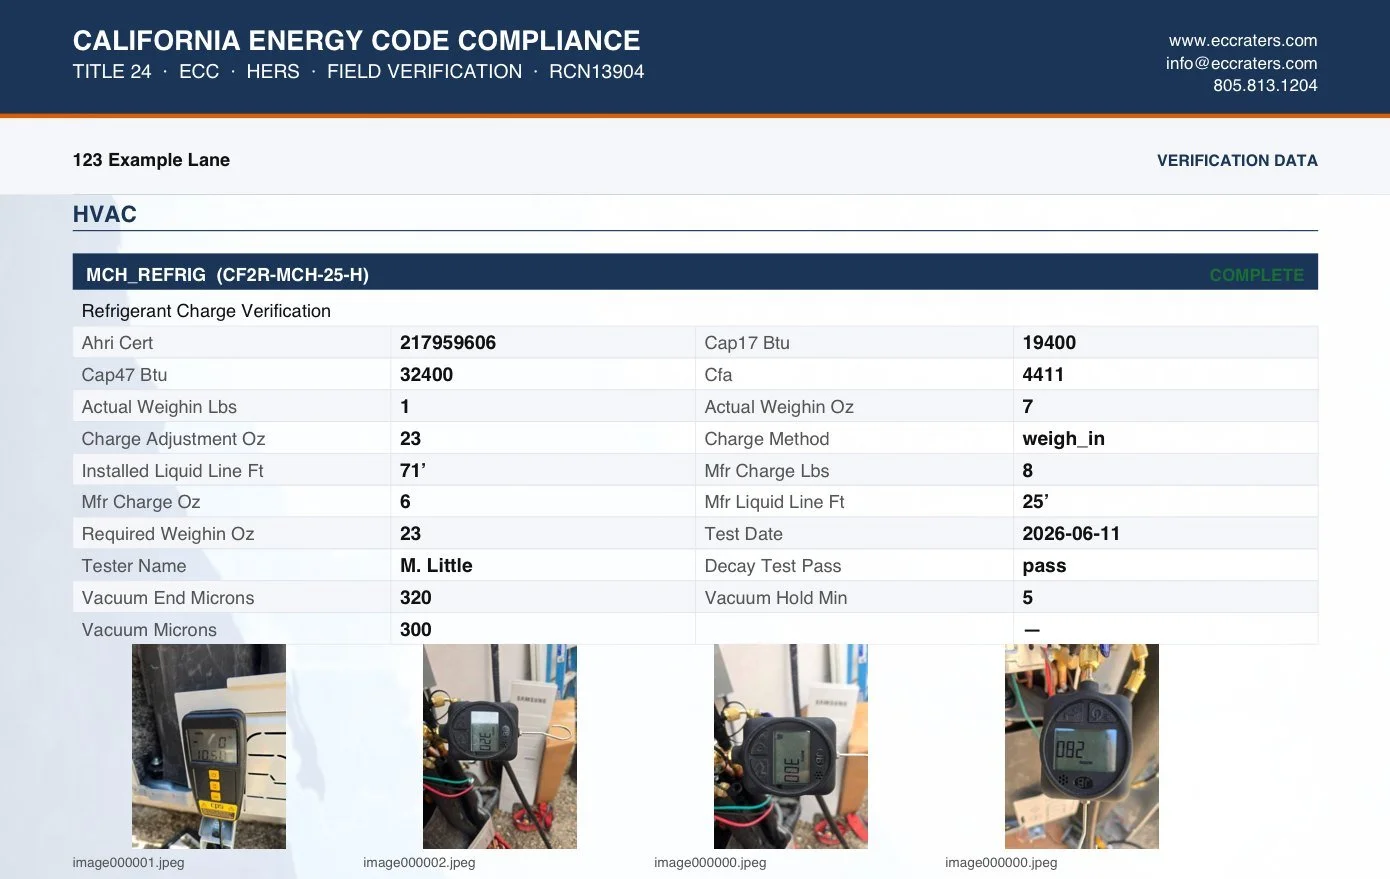Click the Vacuum Microns value 300
1390x879 pixels.
coord(416,630)
